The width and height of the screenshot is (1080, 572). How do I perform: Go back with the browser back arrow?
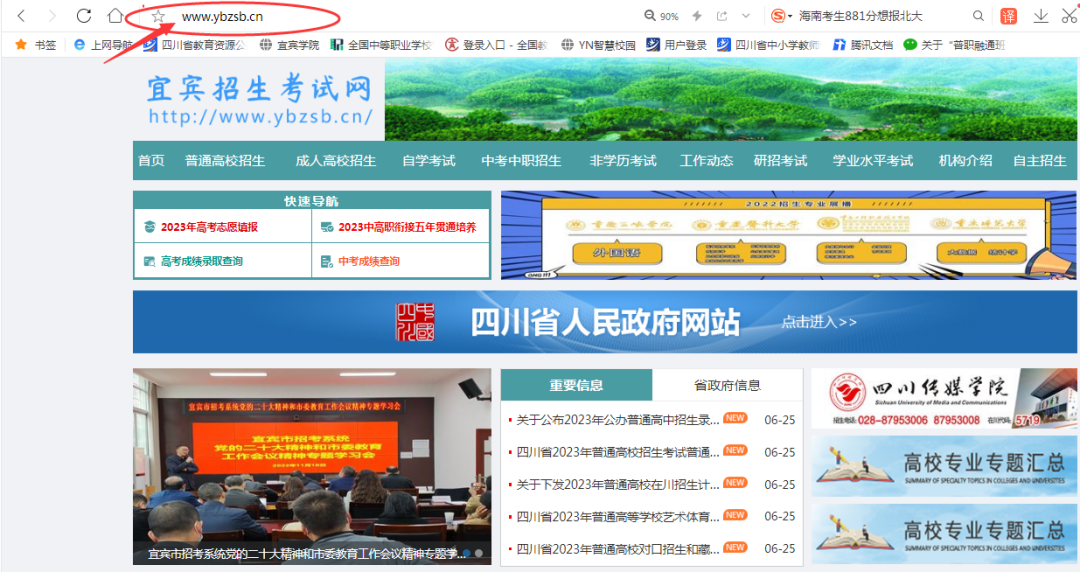[x=21, y=16]
